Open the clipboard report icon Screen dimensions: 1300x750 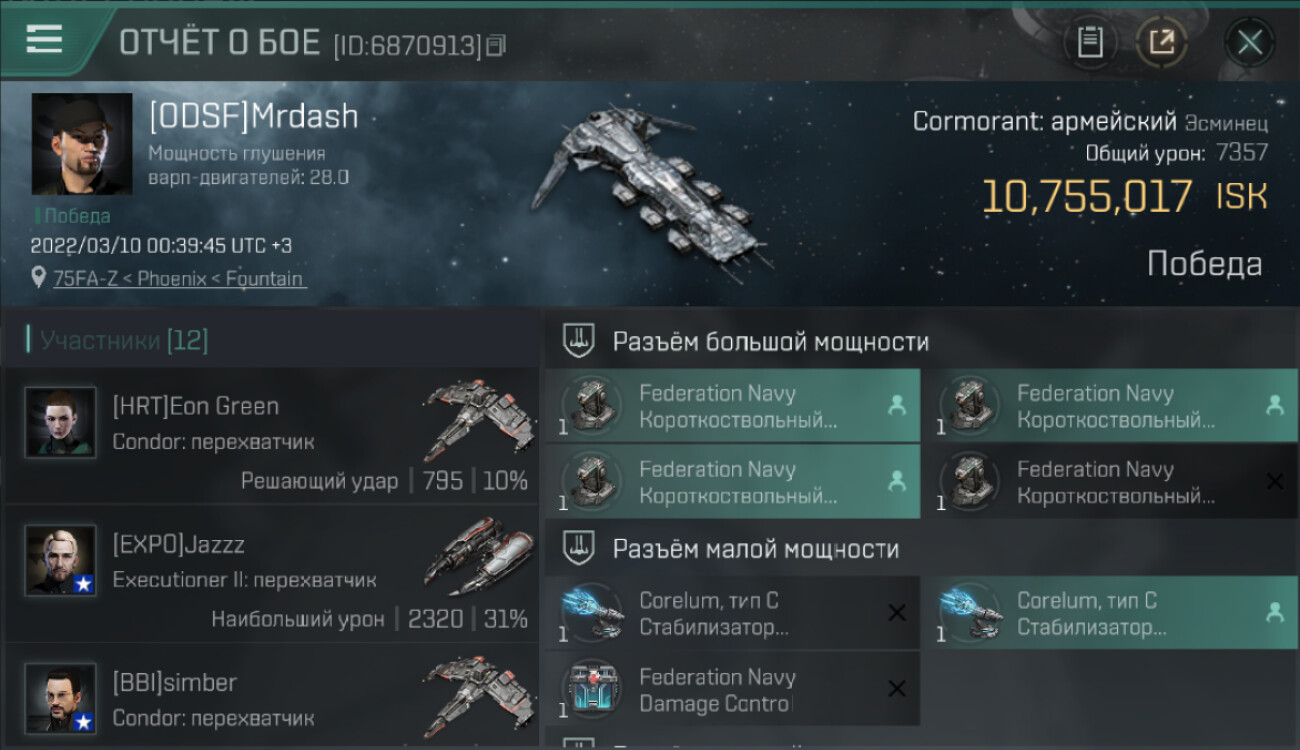(x=1090, y=42)
